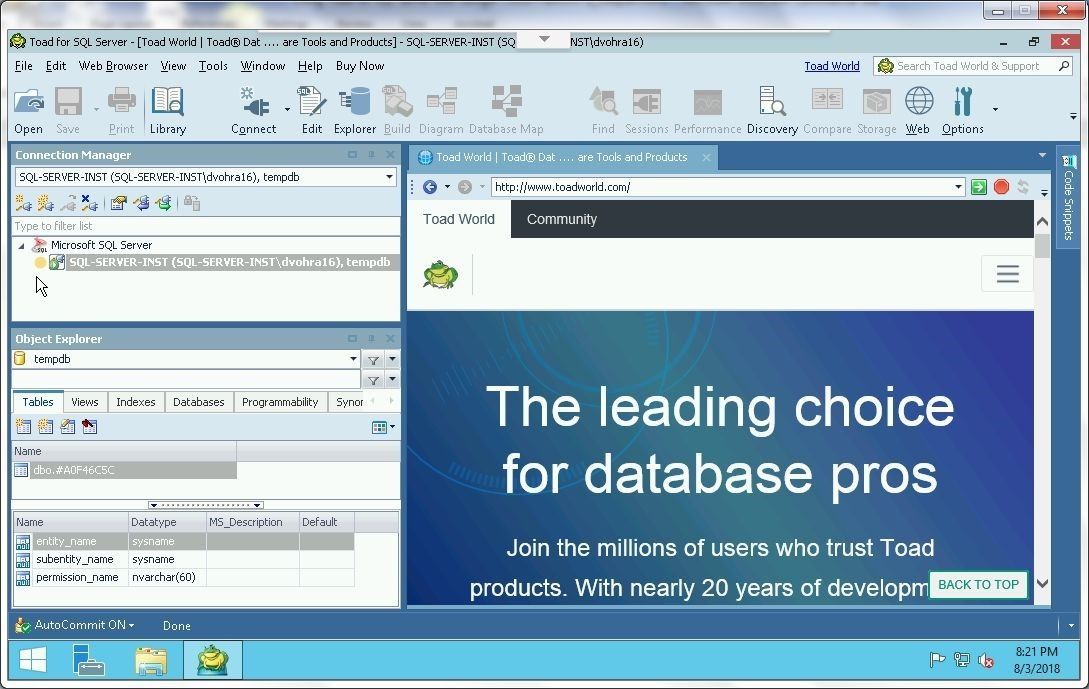The image size is (1089, 689).
Task: Open the URL address bar dropdown
Action: [958, 187]
